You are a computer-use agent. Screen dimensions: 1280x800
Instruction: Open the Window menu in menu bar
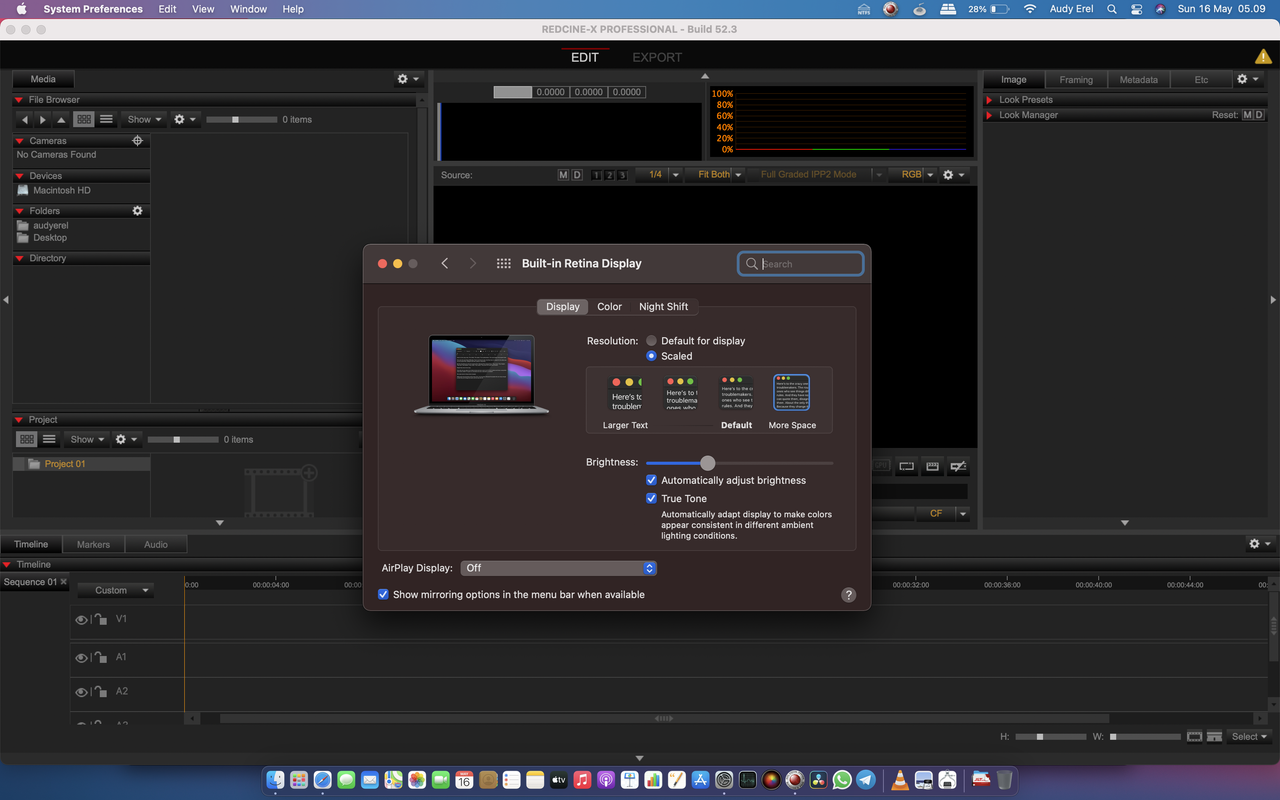click(248, 9)
